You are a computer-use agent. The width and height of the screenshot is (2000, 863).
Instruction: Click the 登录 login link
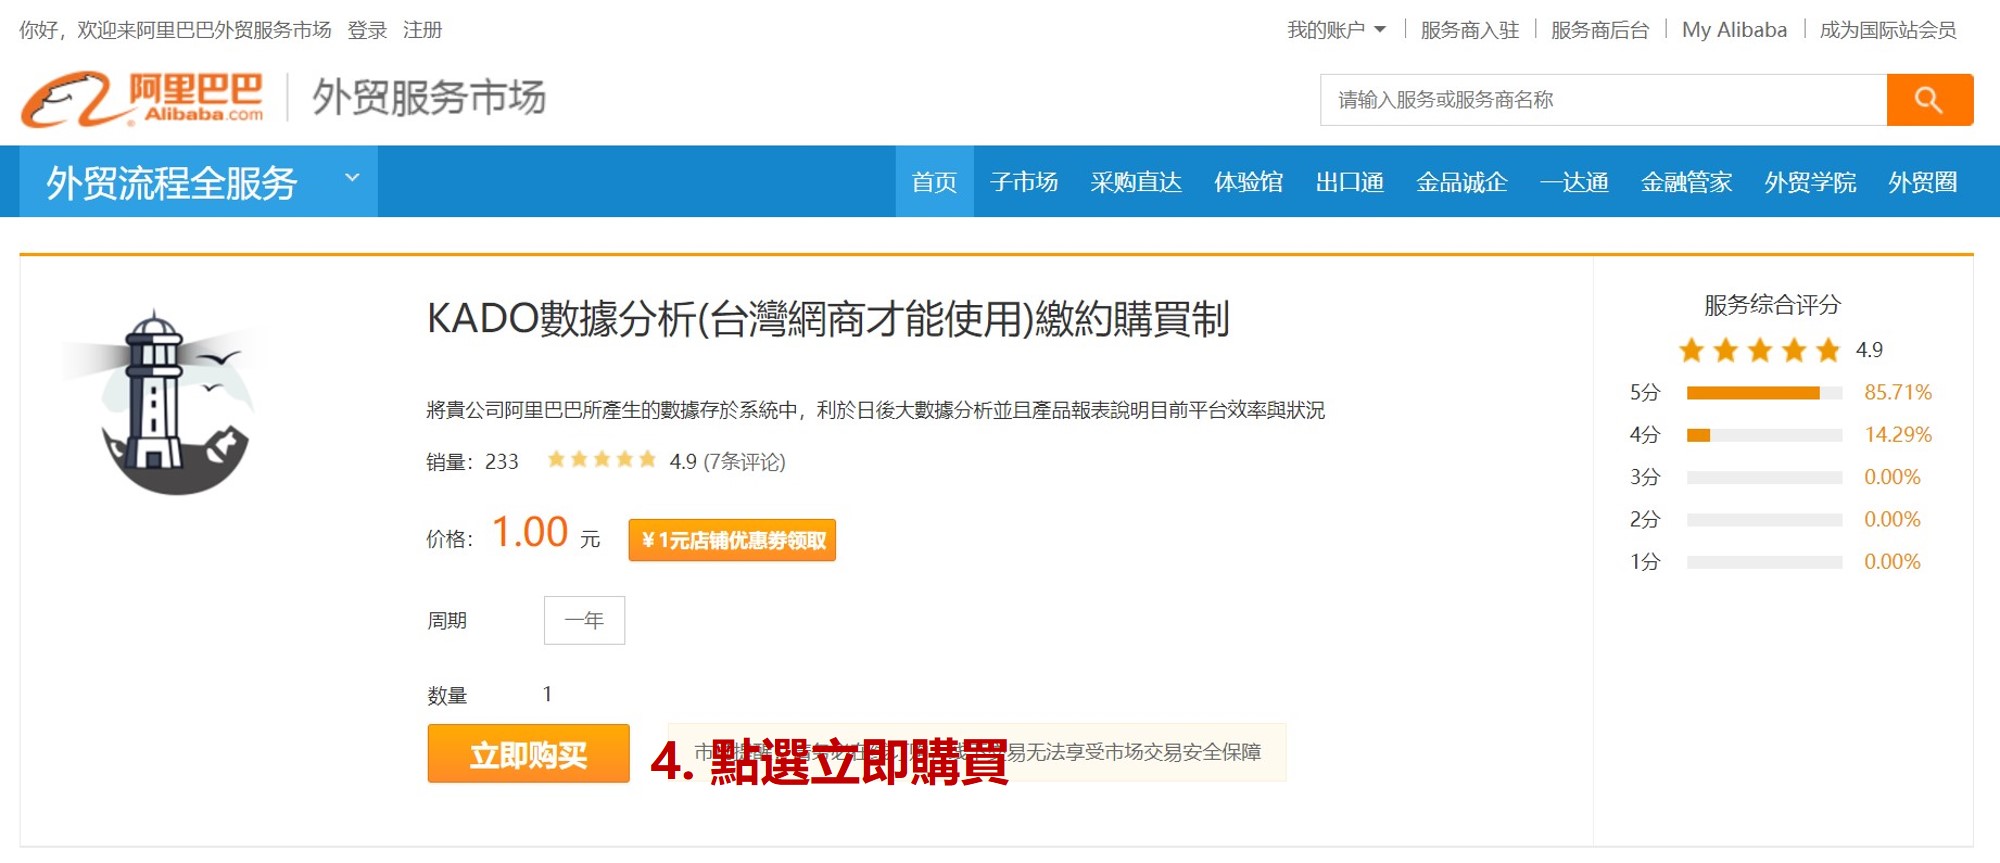[x=367, y=30]
